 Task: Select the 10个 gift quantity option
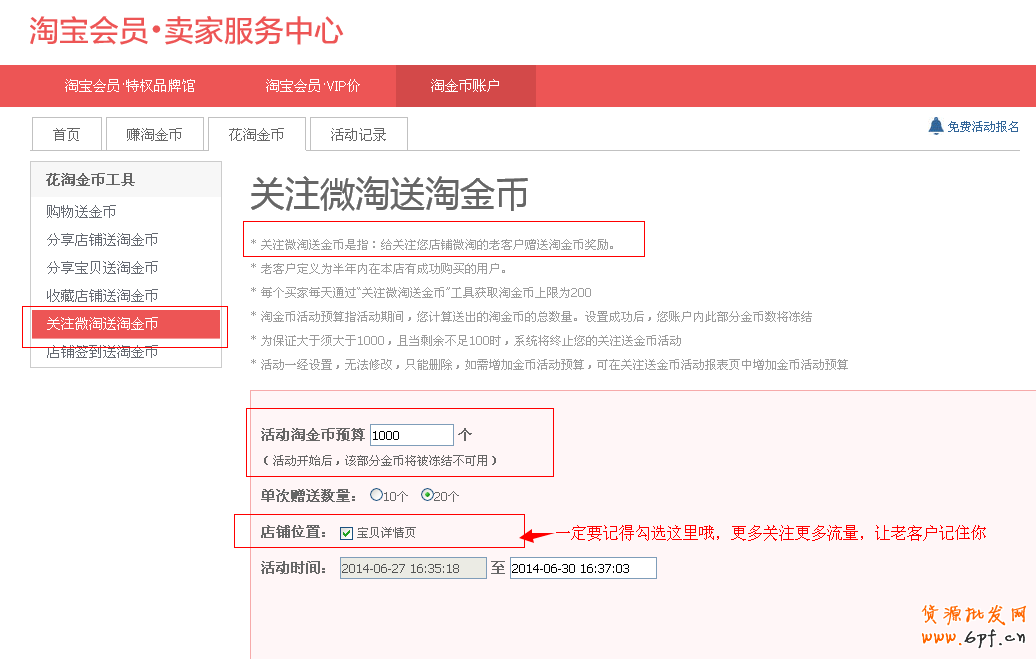(377, 495)
